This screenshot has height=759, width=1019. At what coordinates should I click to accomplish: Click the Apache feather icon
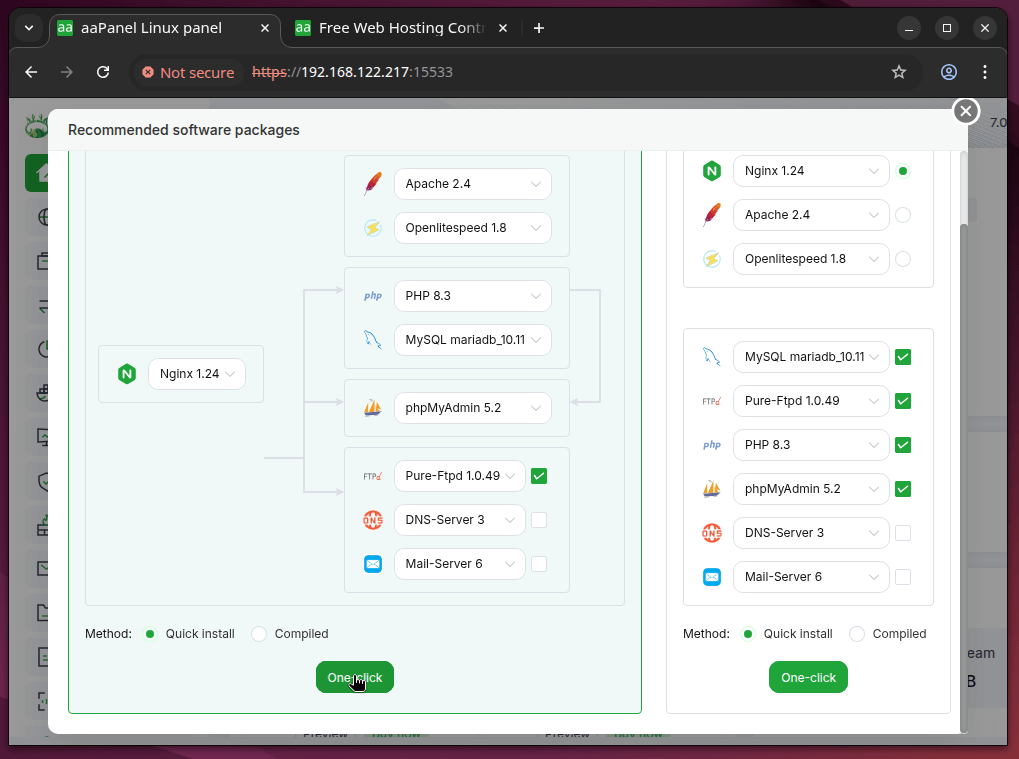[x=372, y=183]
